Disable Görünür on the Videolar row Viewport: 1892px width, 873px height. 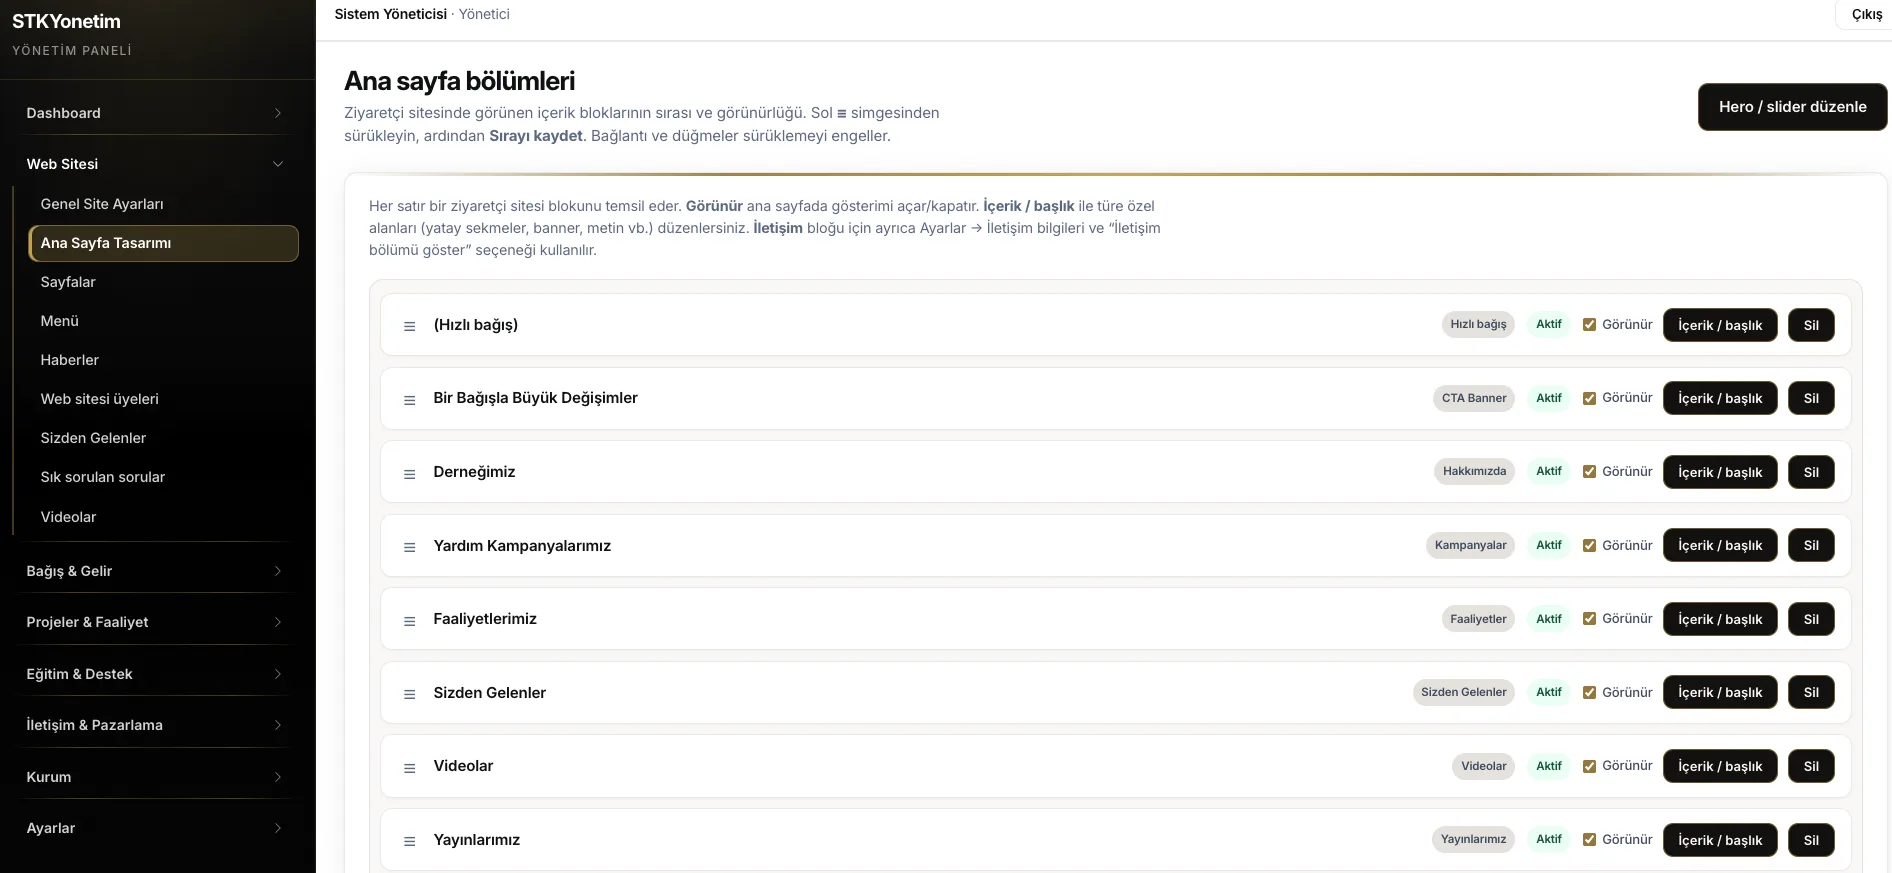1589,766
